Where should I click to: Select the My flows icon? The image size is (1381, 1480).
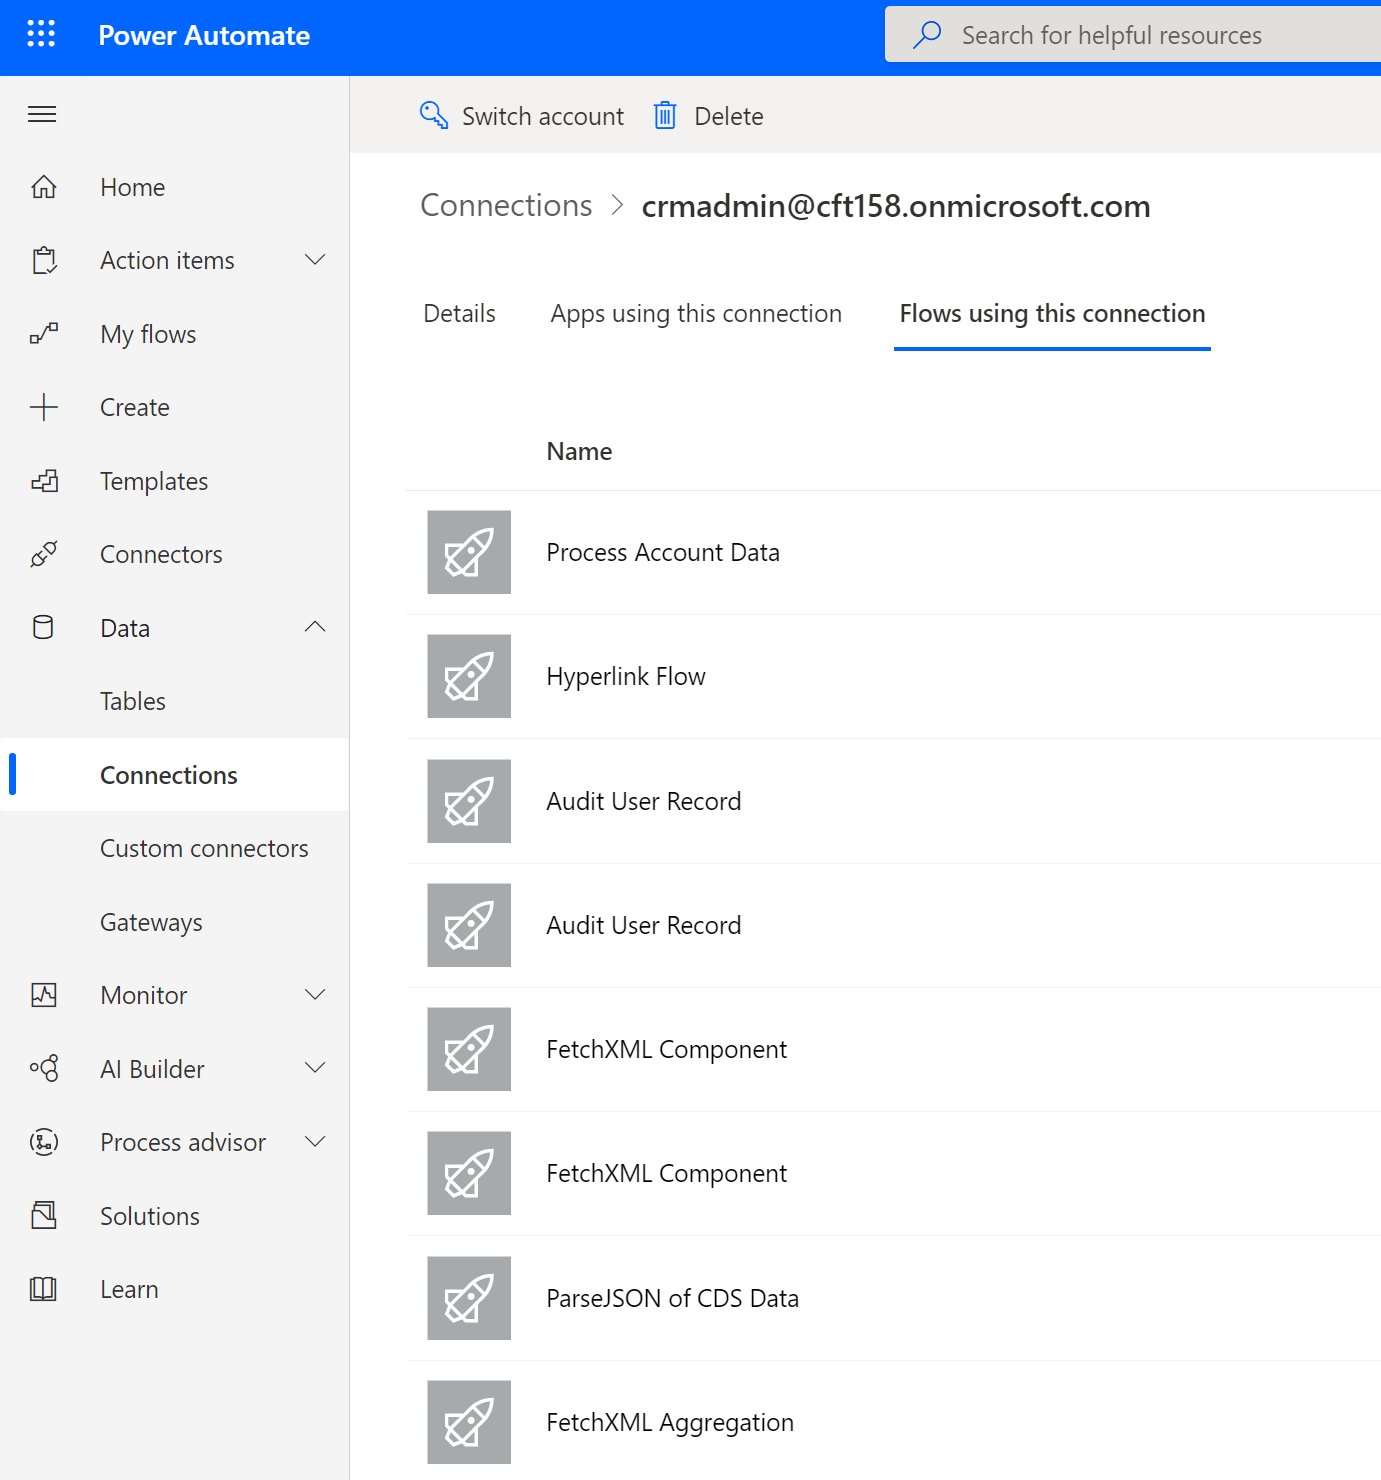tap(44, 333)
